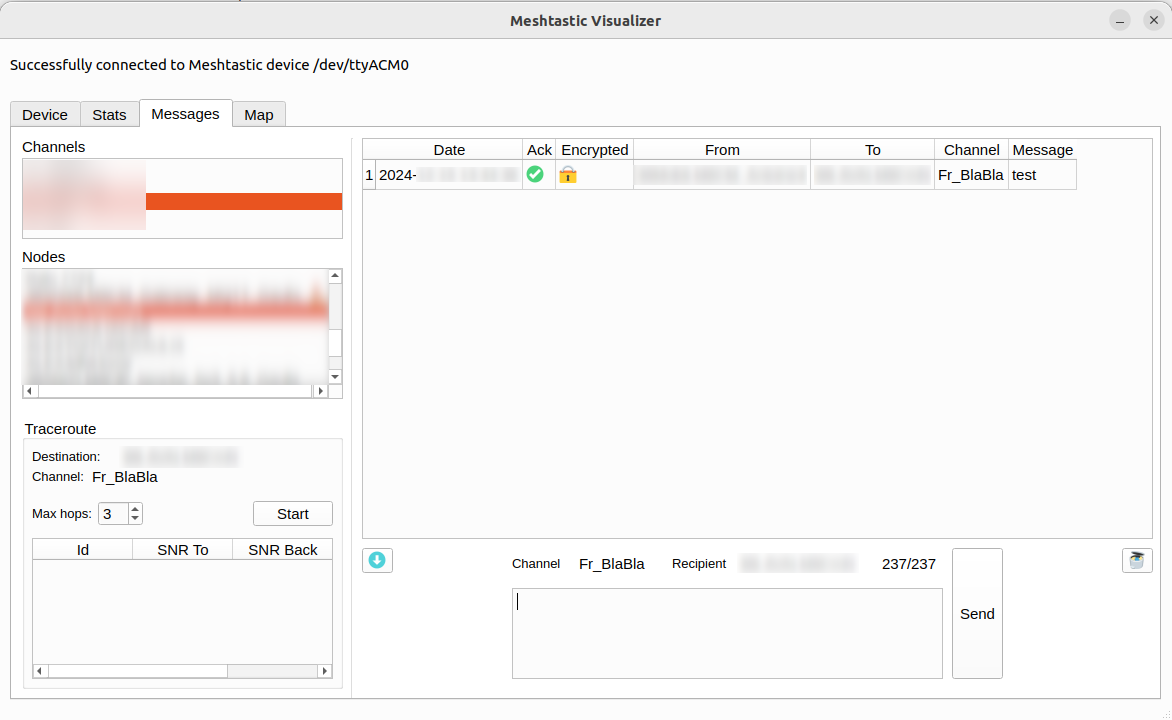Click the Fr_BlaBla cell in message row

[x=971, y=175]
